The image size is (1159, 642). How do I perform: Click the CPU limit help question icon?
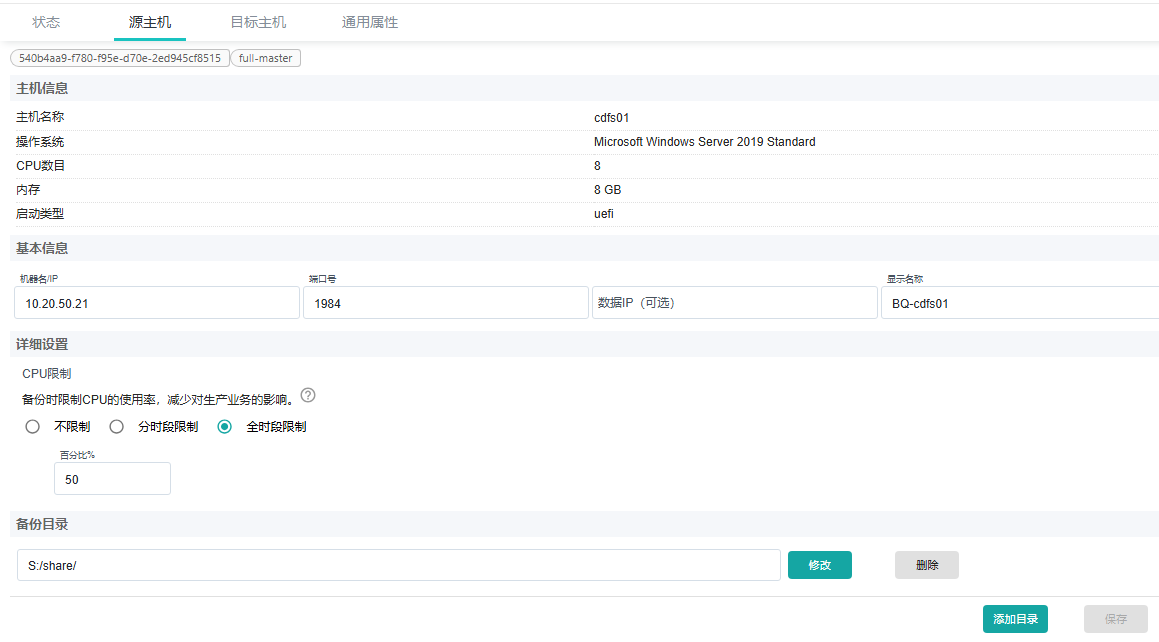pyautogui.click(x=308, y=395)
